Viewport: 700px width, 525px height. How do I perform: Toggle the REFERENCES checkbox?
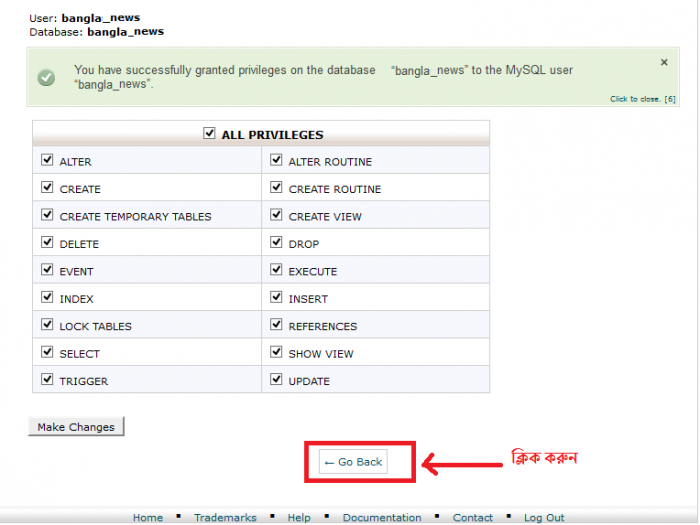(276, 324)
